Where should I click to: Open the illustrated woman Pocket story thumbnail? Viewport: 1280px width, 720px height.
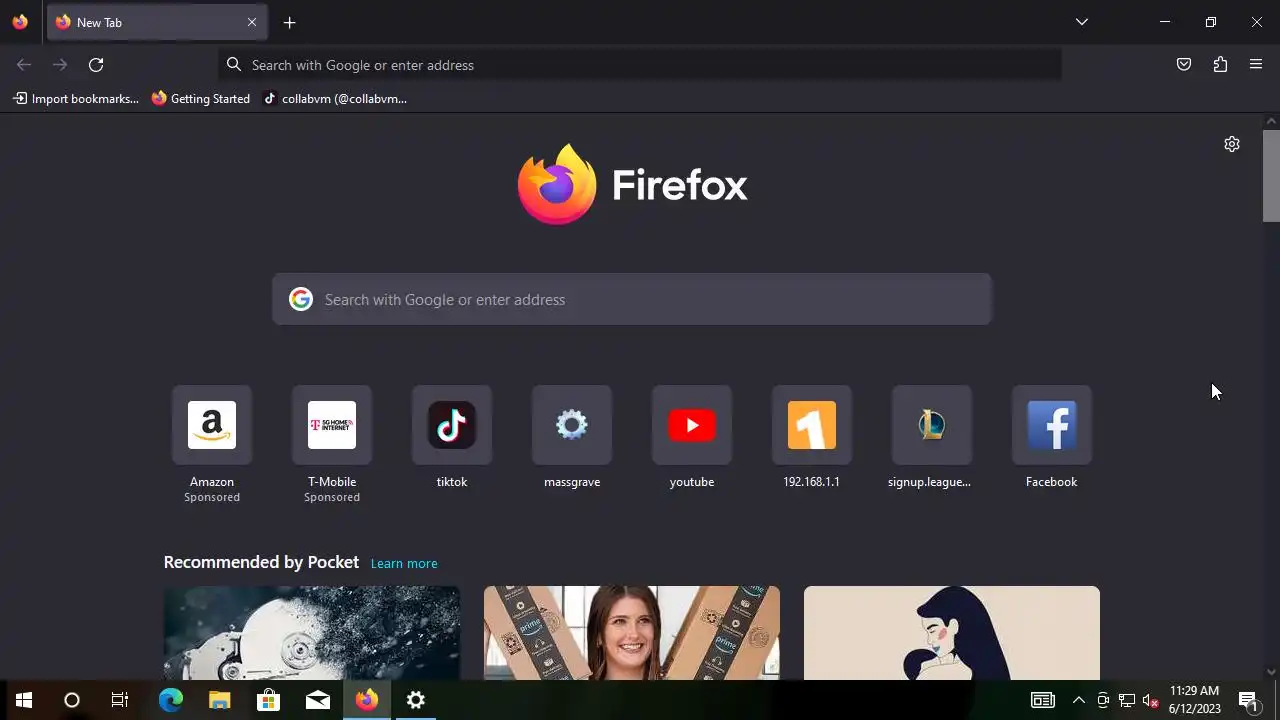point(952,633)
